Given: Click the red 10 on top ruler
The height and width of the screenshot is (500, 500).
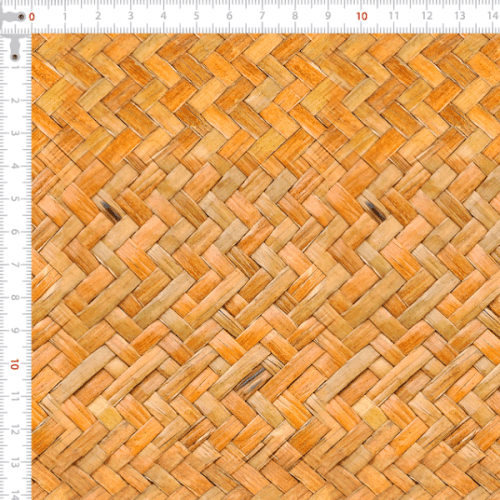Looking at the screenshot, I should point(362,16).
